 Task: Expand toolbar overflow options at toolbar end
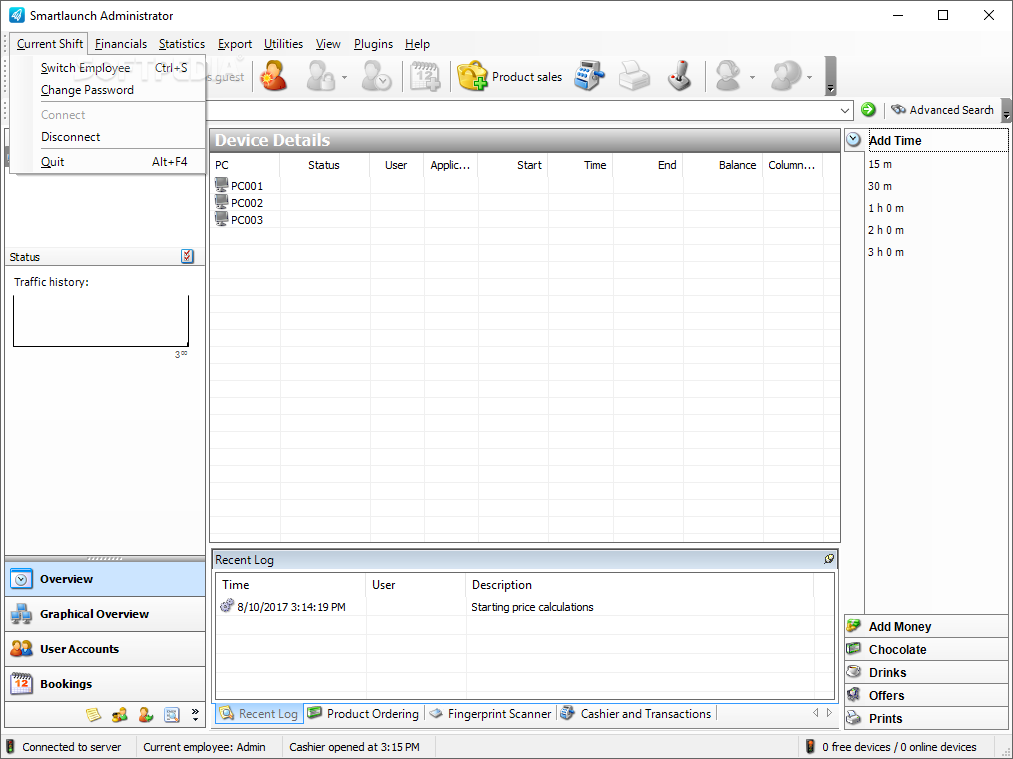click(831, 76)
